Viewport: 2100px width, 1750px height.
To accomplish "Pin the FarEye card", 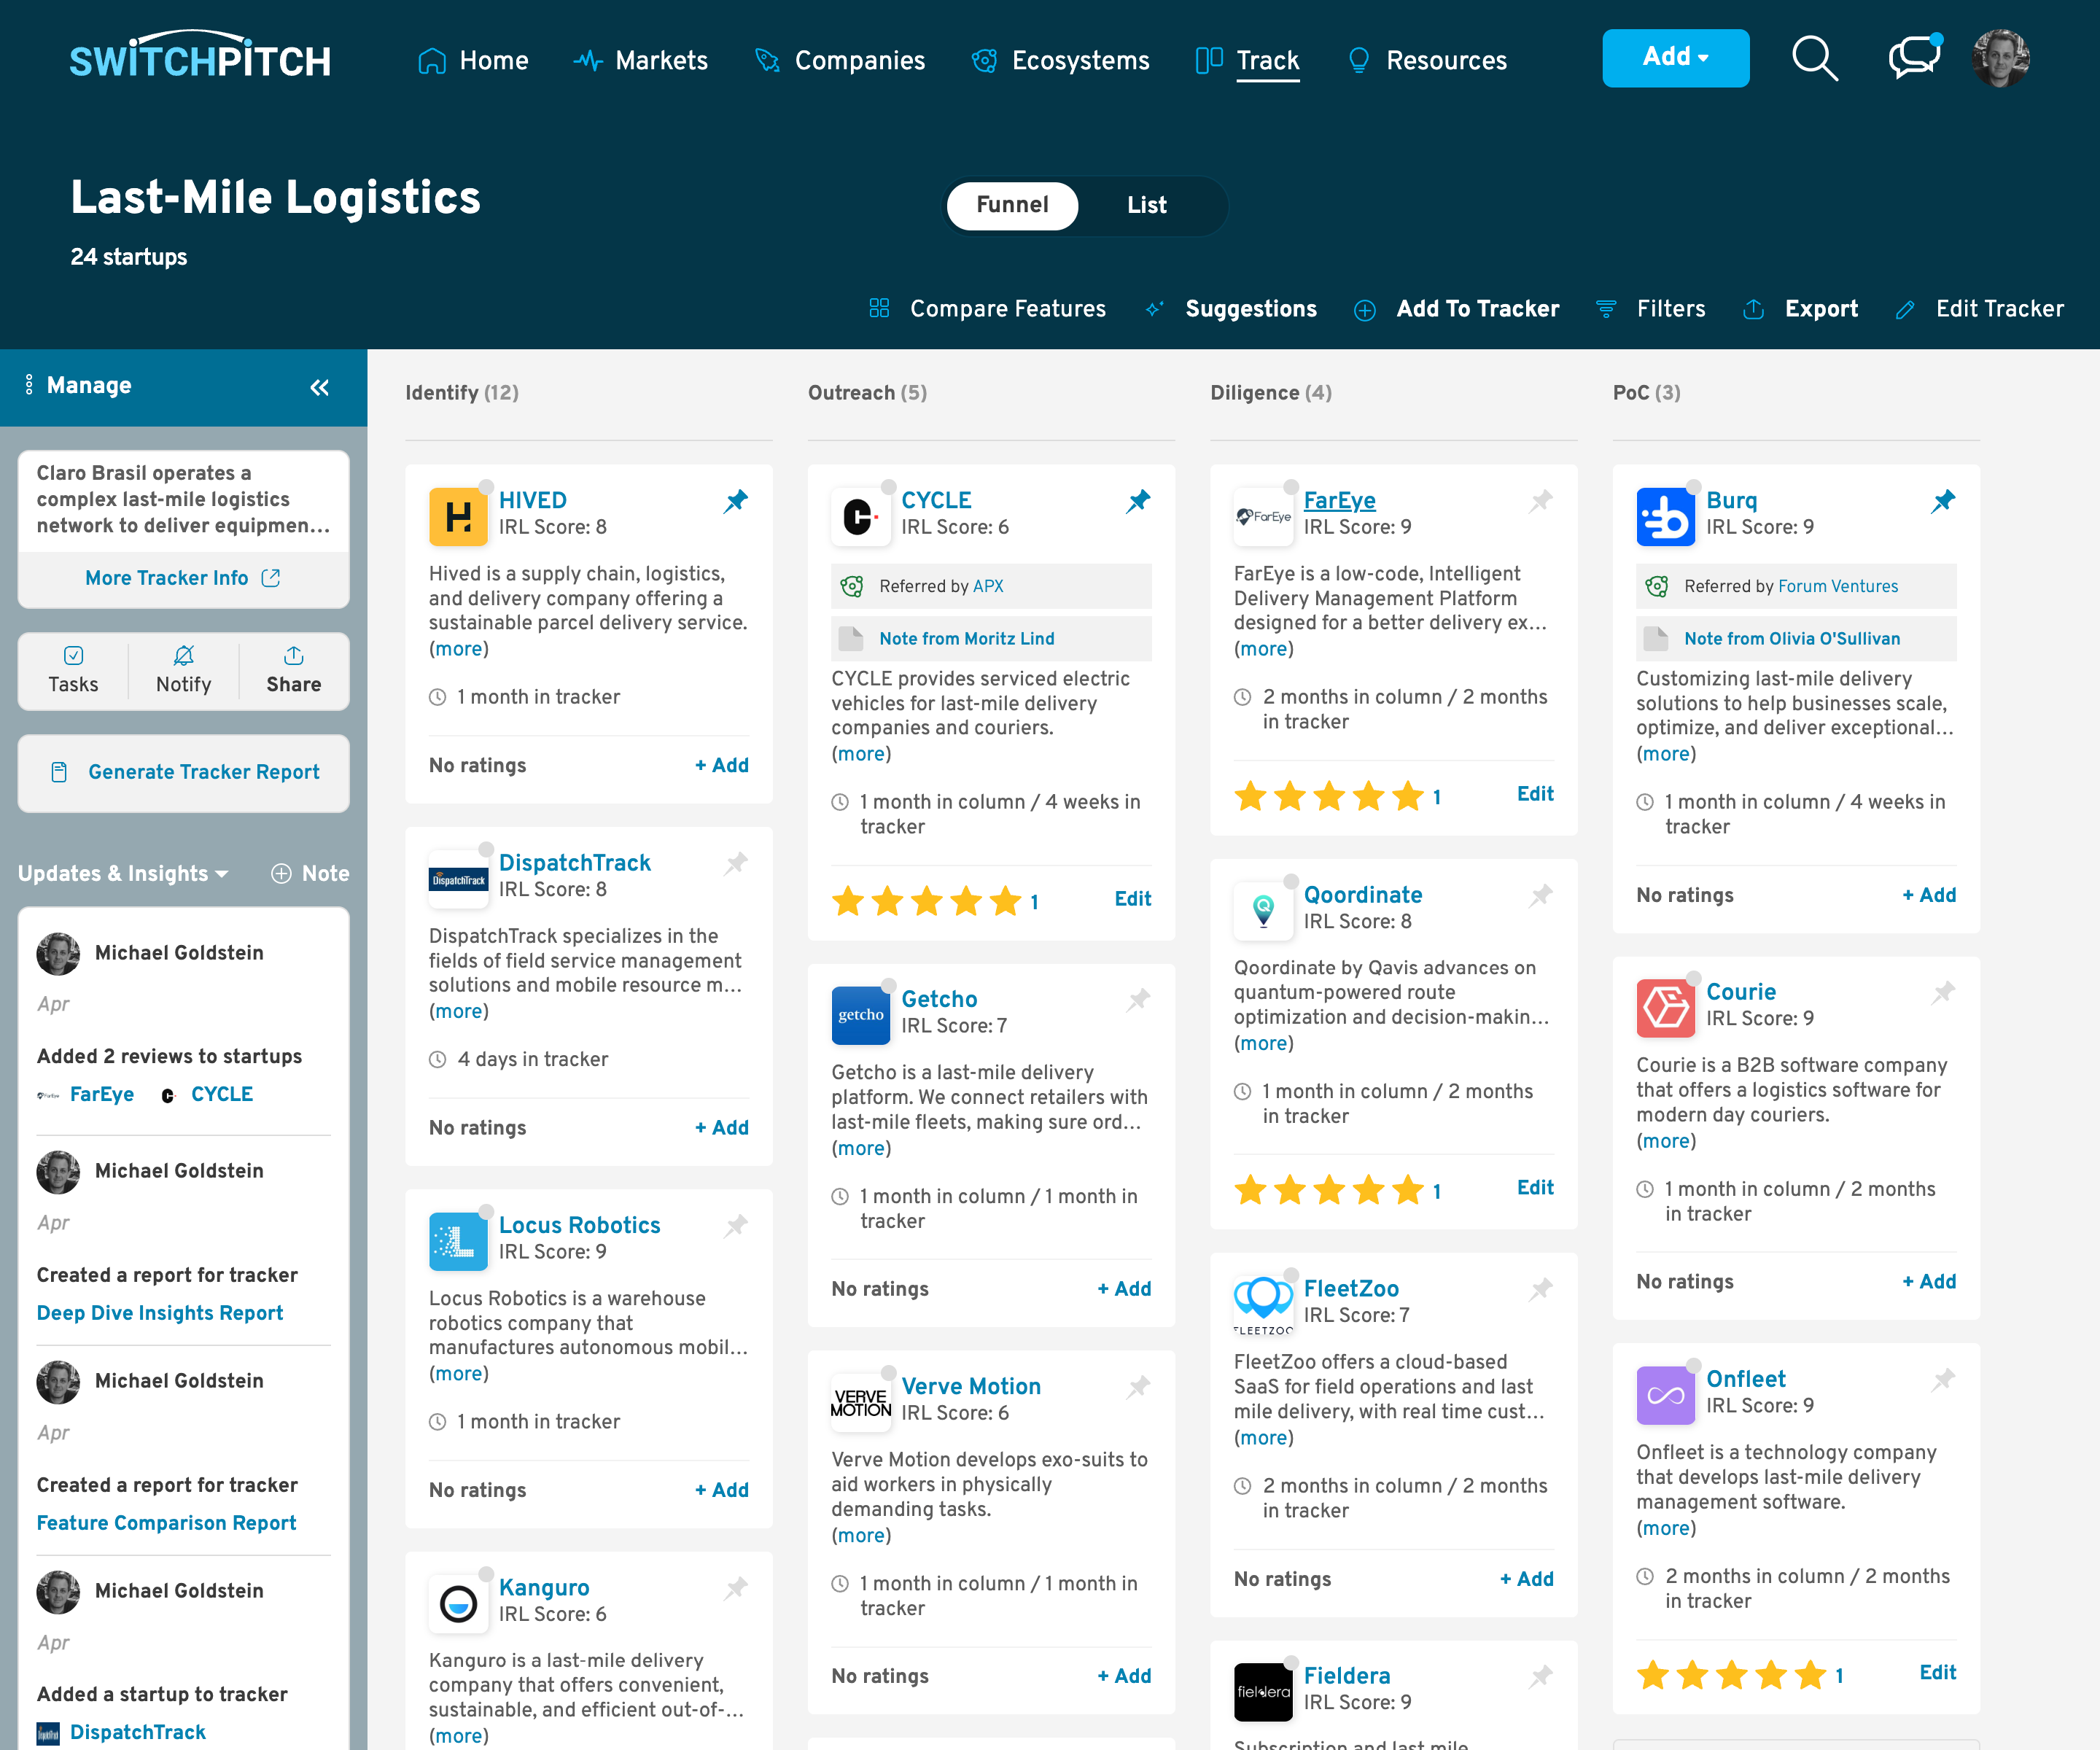I will [1541, 501].
